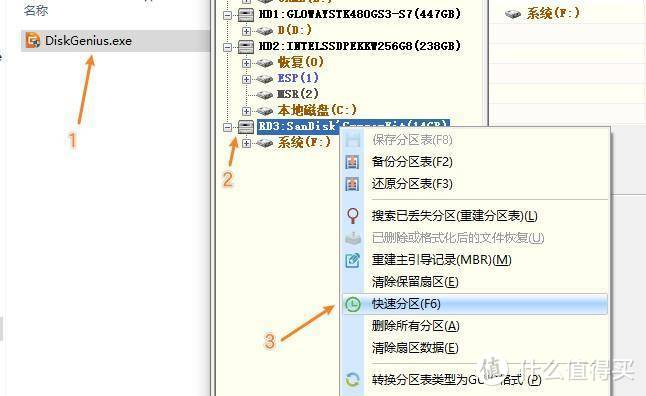
Task: Collapse the HD2 INTEL SSD node
Action: (x=227, y=47)
